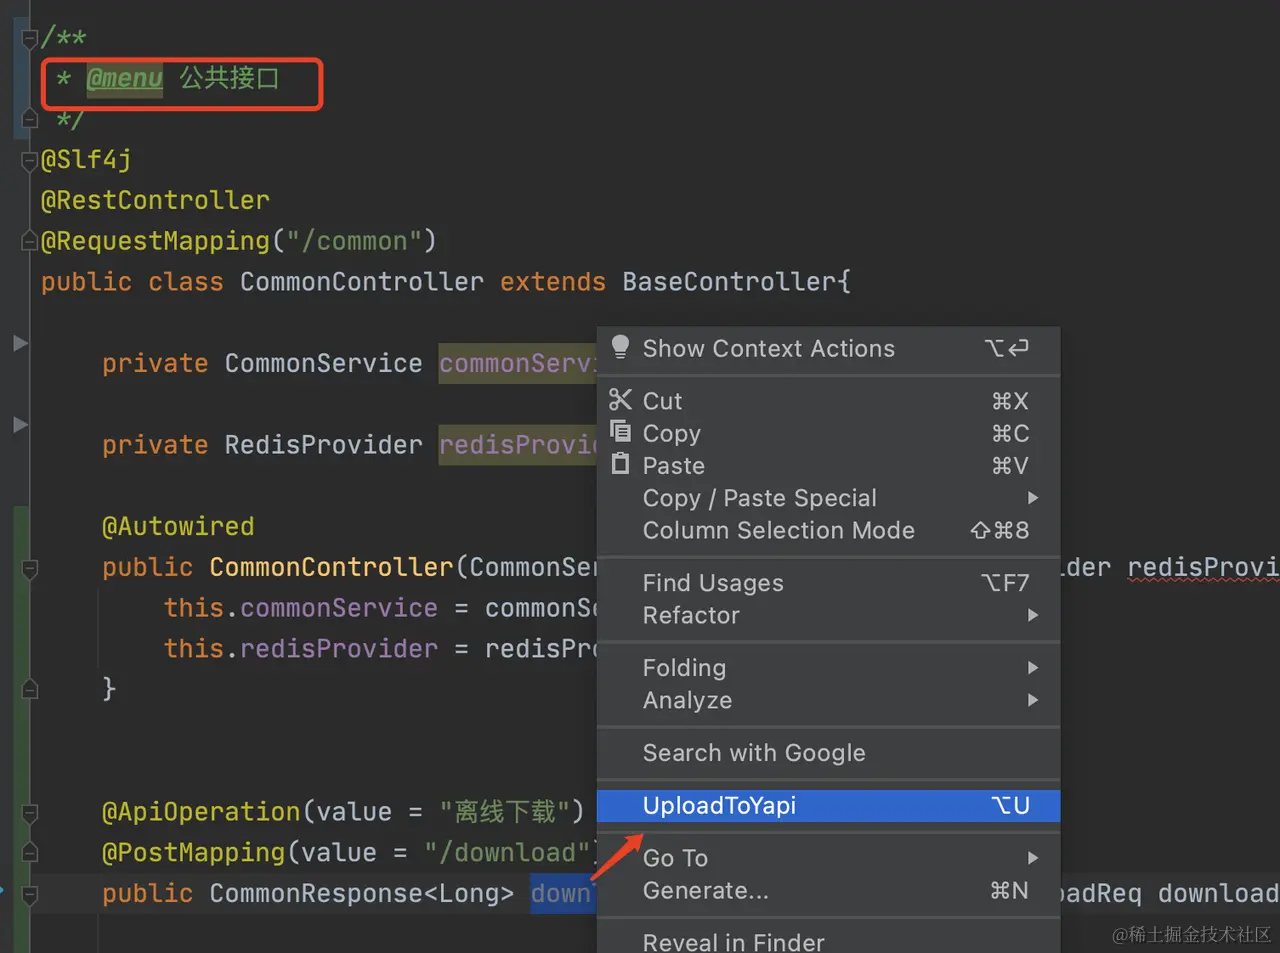Expand the Analyze submenu arrow
Image resolution: width=1280 pixels, height=953 pixels.
pyautogui.click(x=1033, y=700)
